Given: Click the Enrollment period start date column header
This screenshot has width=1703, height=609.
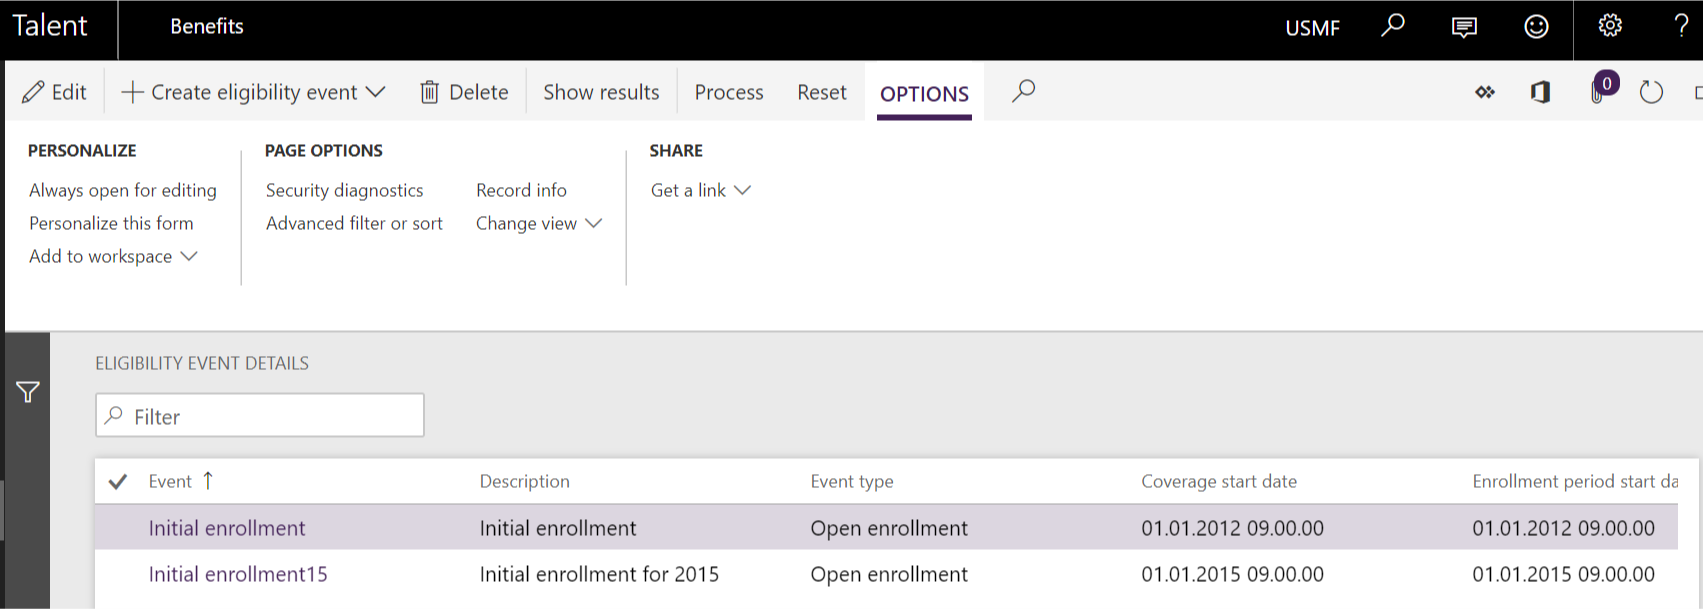Looking at the screenshot, I should click(1575, 481).
